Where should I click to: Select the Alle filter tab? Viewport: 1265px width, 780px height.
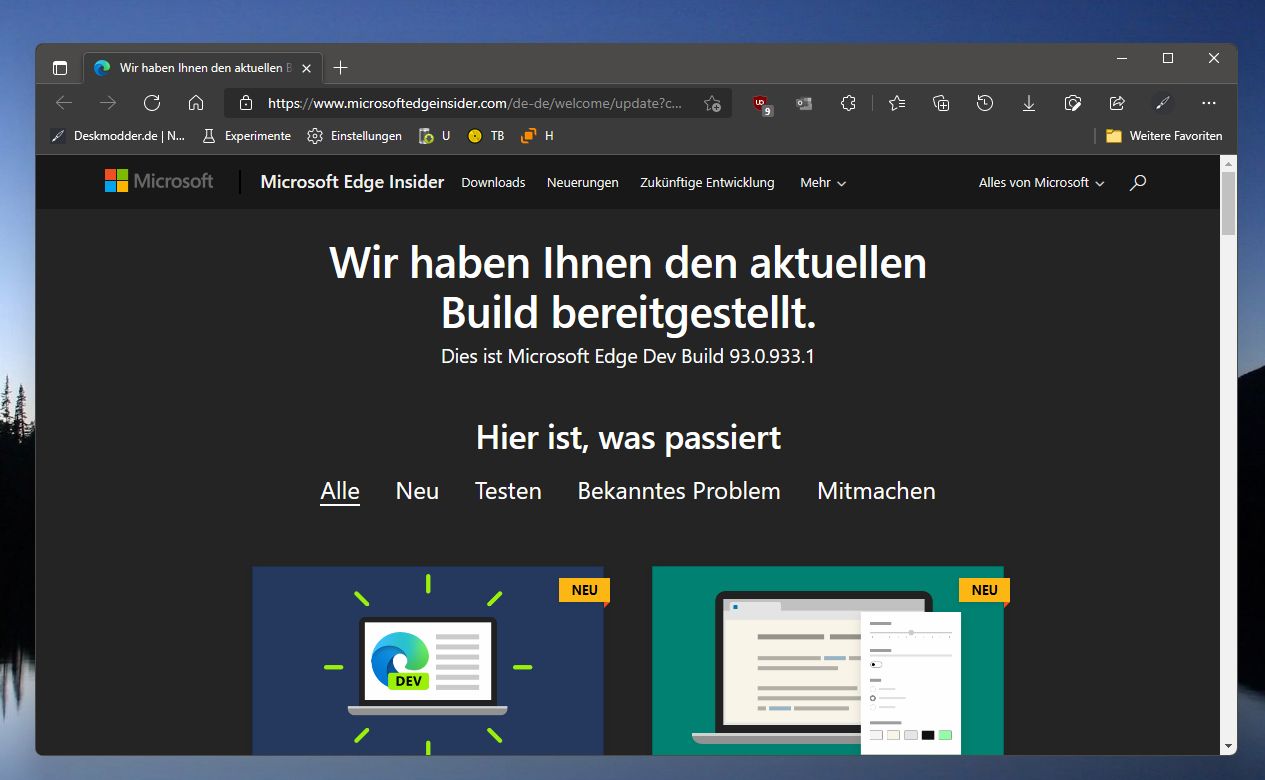[x=340, y=492]
